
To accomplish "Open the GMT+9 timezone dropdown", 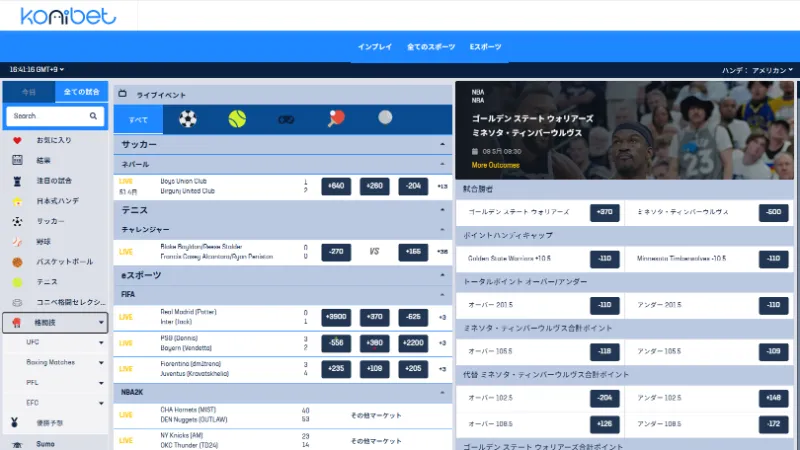I will (37, 69).
